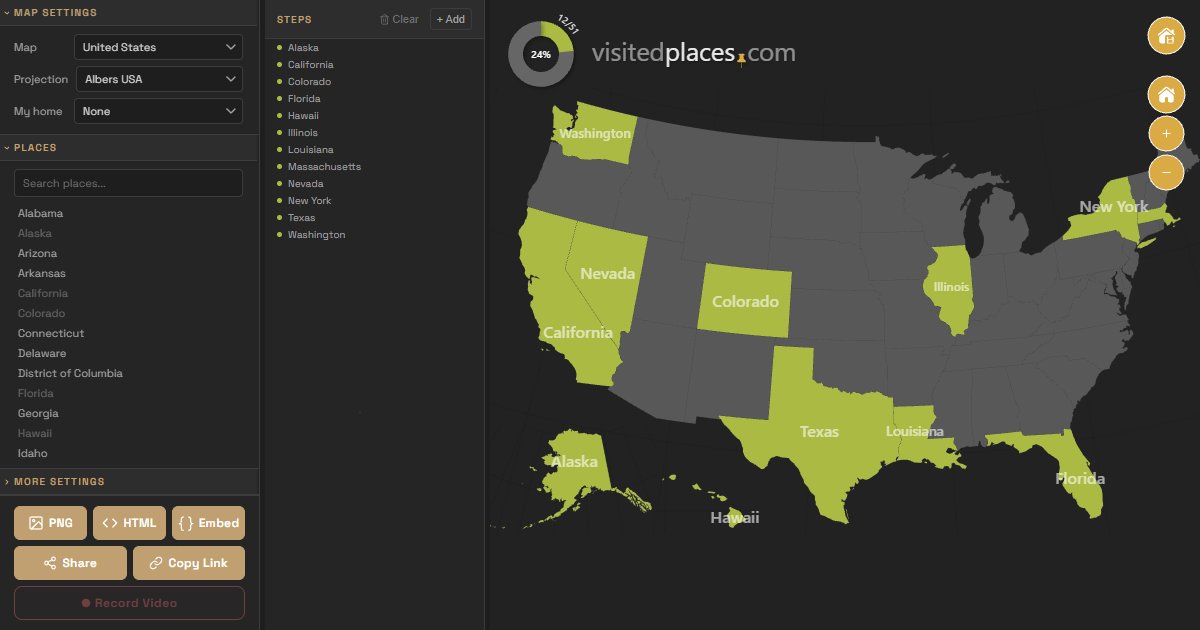Image resolution: width=1200 pixels, height=630 pixels.
Task: Click the California step in Steps panel
Action: pyautogui.click(x=311, y=65)
